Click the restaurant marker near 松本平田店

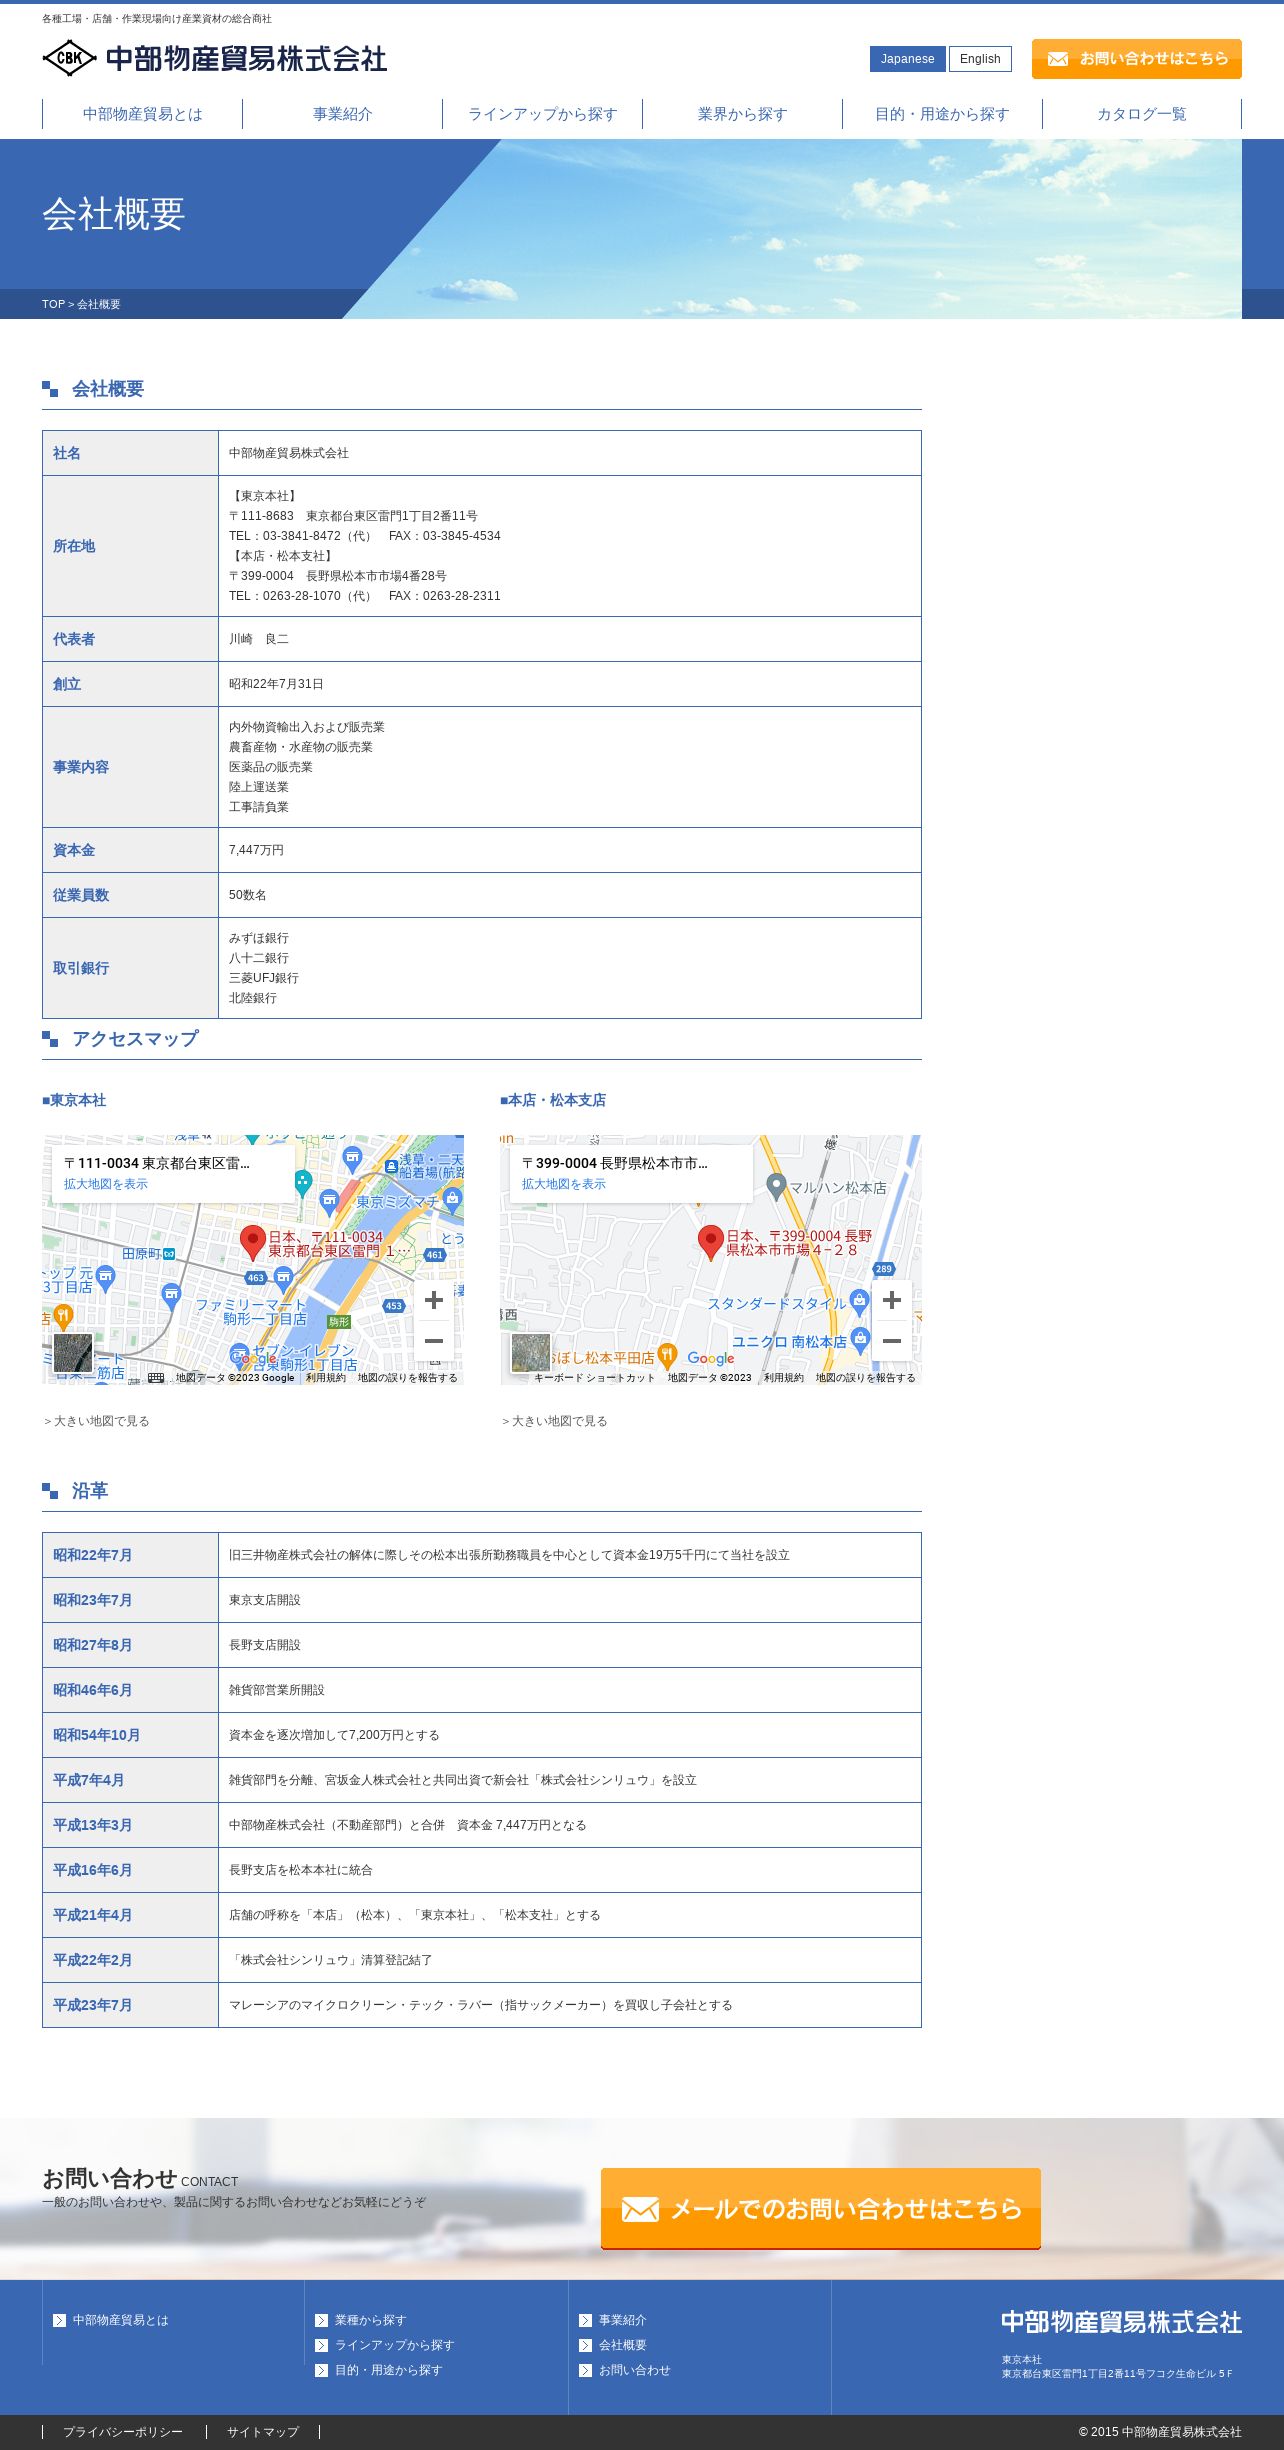click(x=667, y=1357)
